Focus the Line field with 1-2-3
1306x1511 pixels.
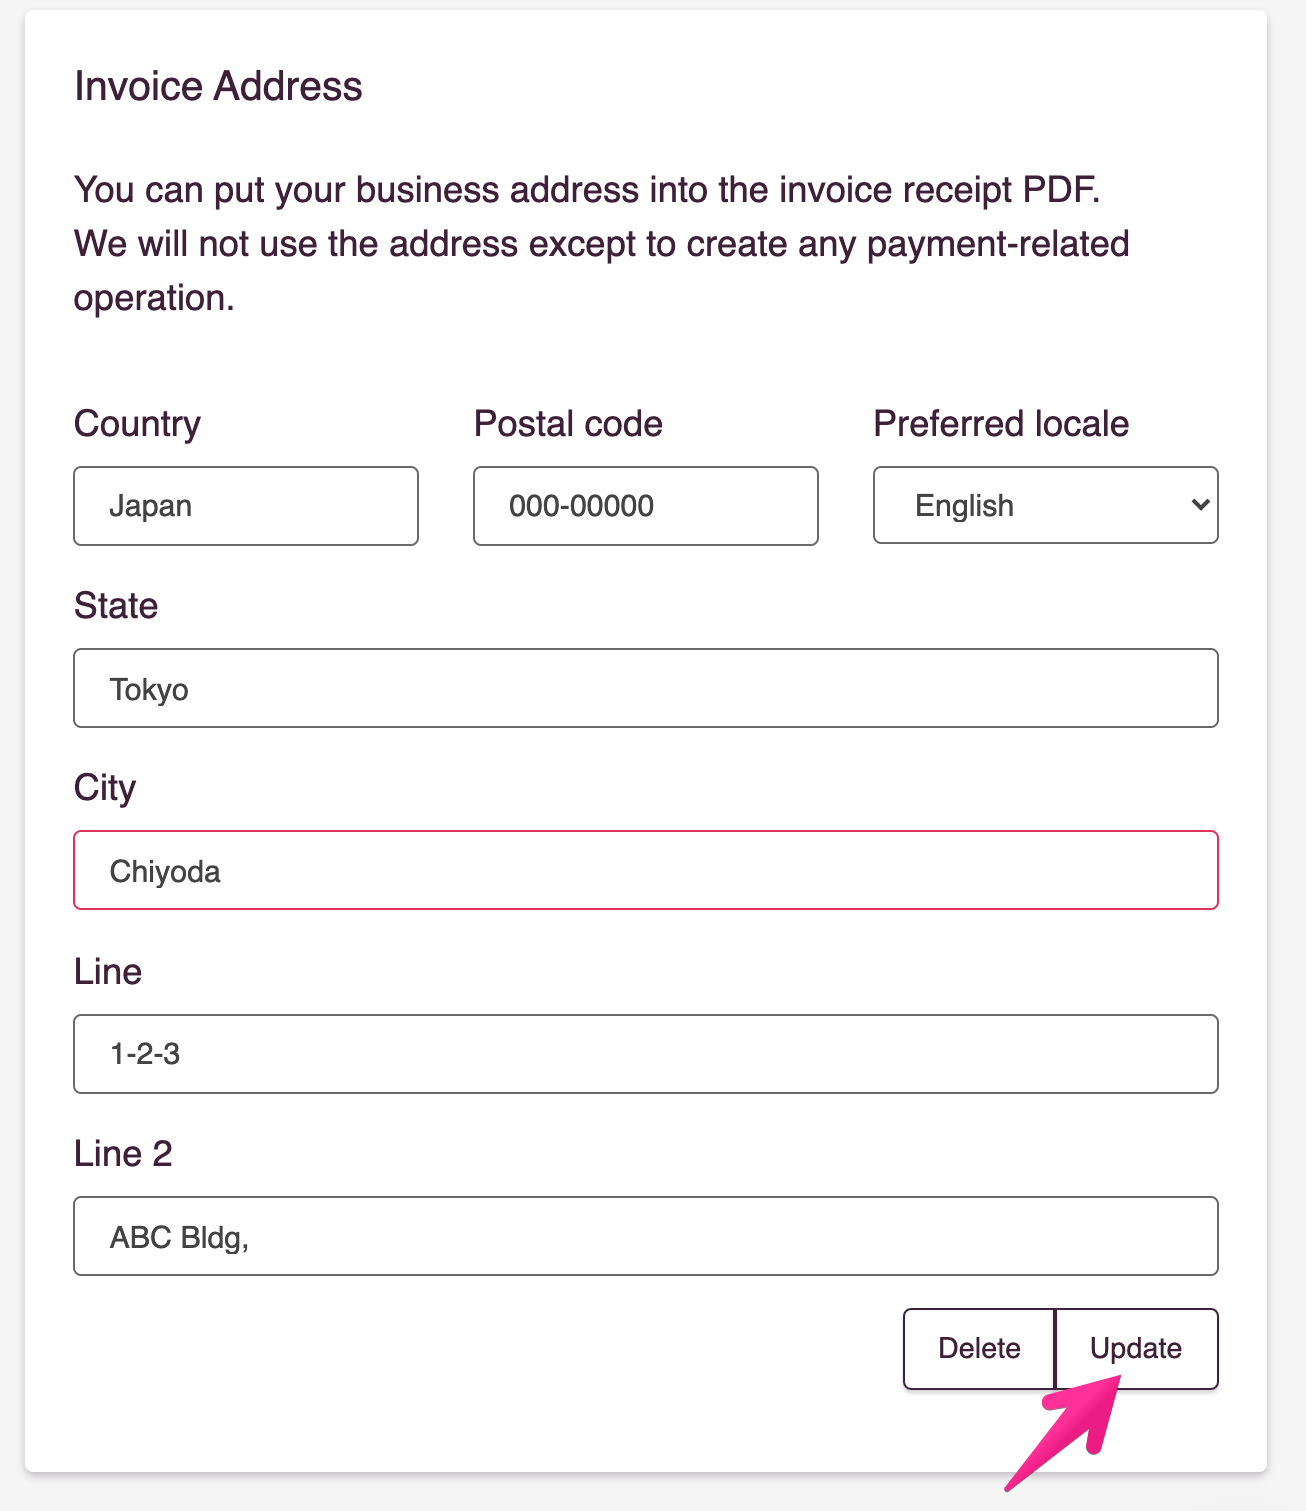tap(646, 1054)
